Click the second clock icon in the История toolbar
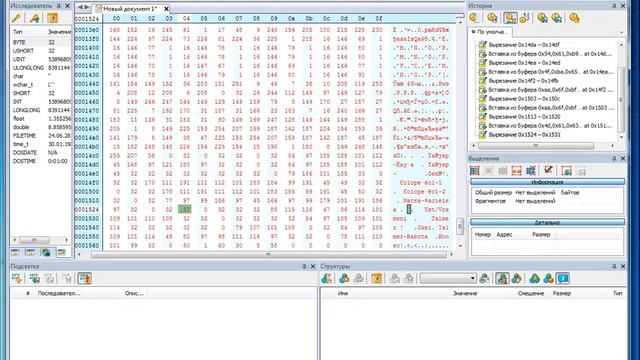 [x=492, y=18]
